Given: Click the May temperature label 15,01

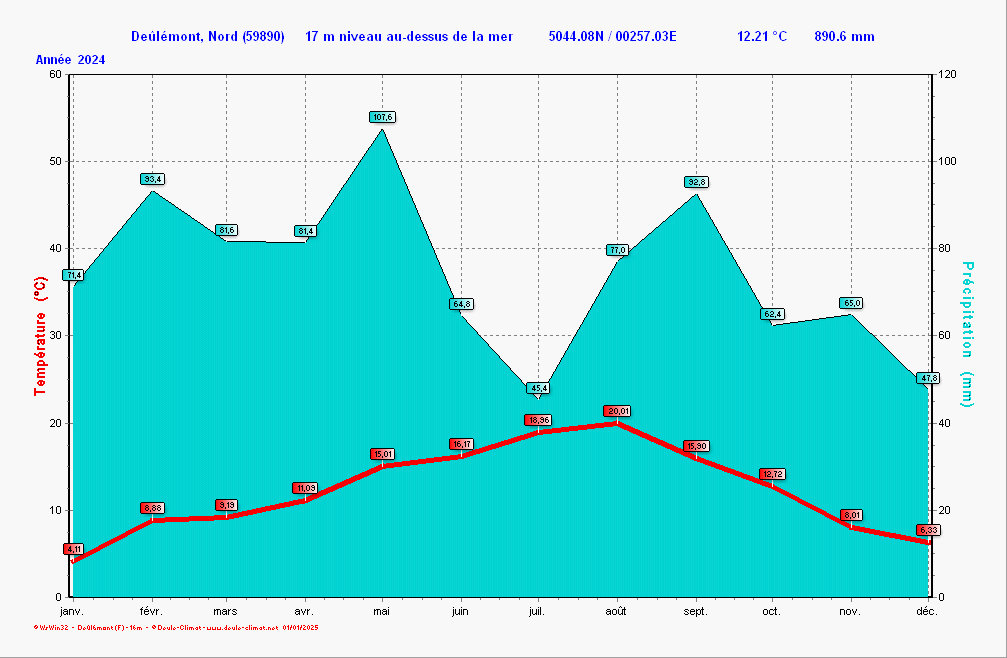Looking at the screenshot, I should pos(383,454).
